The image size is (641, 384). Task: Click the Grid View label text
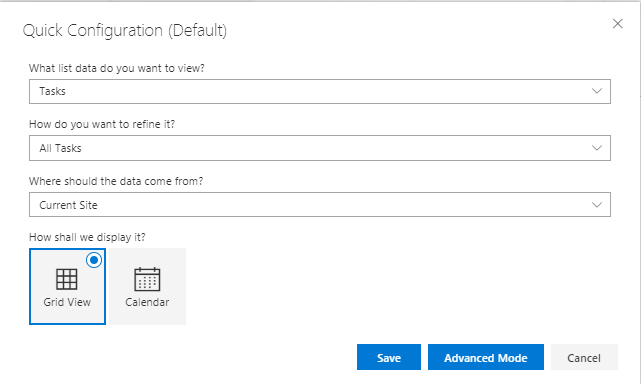click(x=67, y=302)
